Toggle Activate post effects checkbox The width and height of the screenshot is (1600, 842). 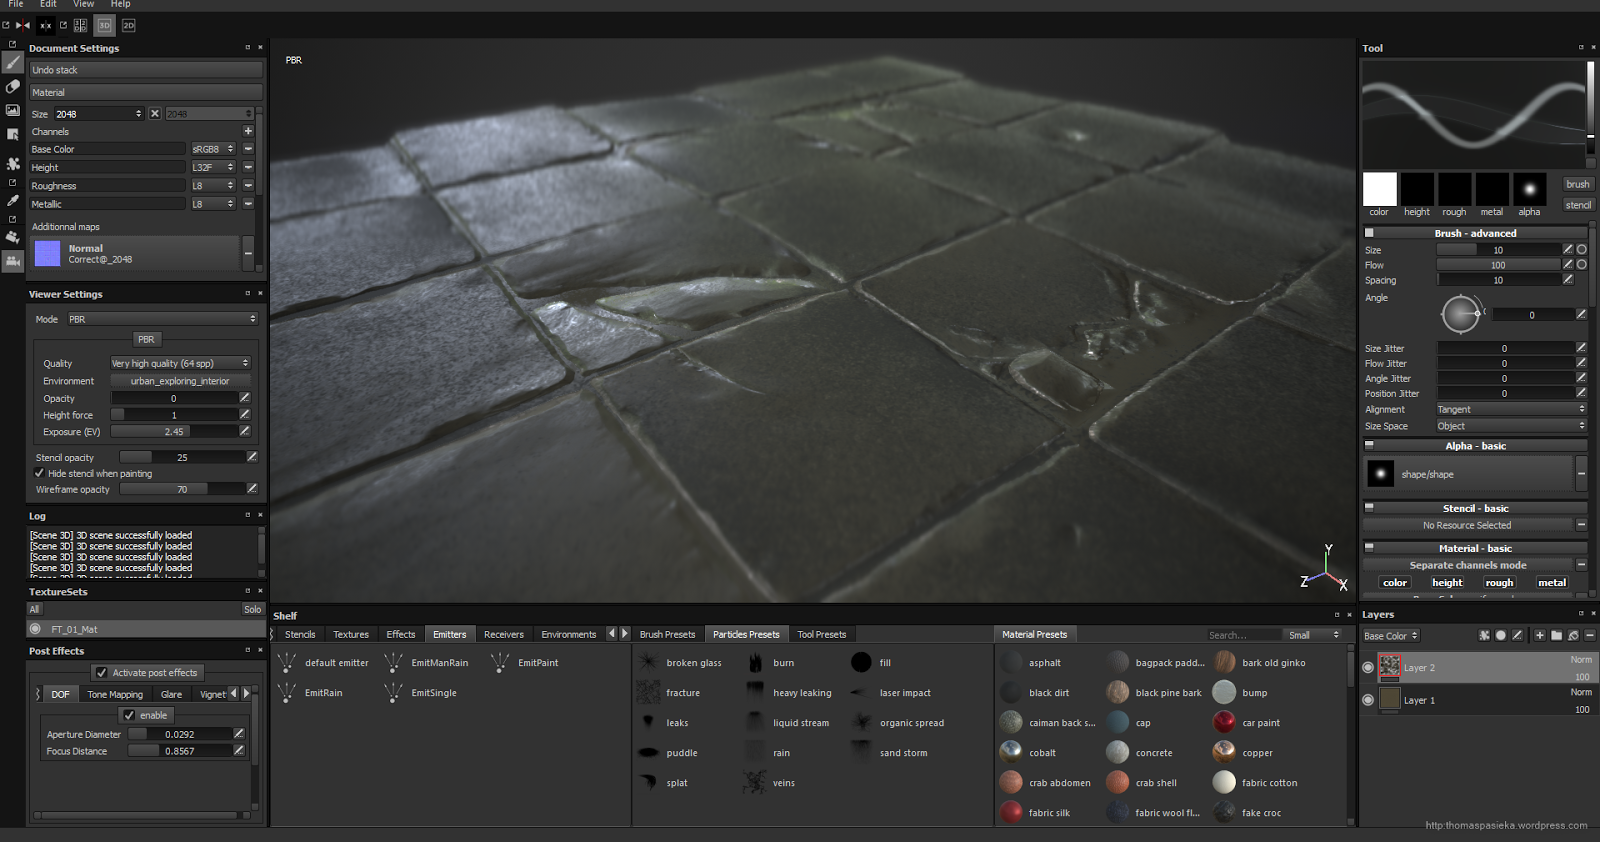pyautogui.click(x=101, y=673)
